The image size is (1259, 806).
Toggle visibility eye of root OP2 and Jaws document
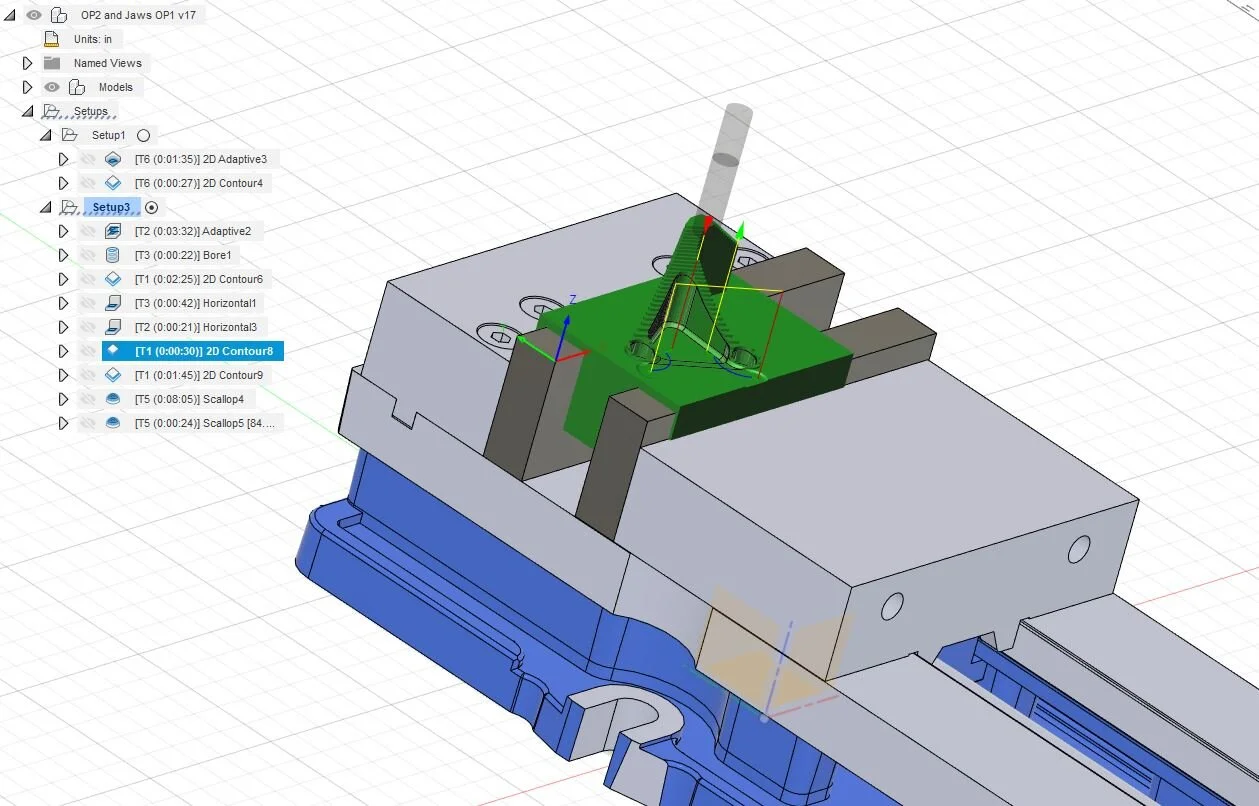click(x=34, y=15)
